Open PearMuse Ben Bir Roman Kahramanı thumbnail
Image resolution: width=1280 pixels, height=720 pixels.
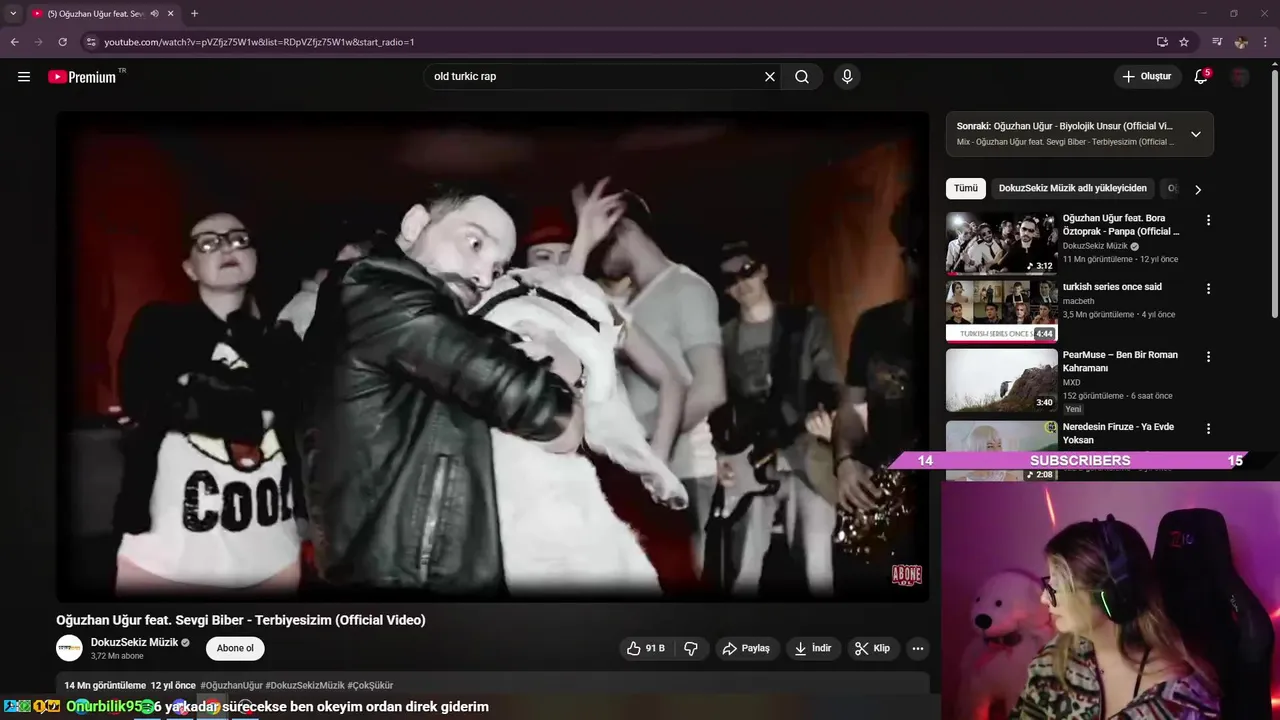click(x=1001, y=379)
